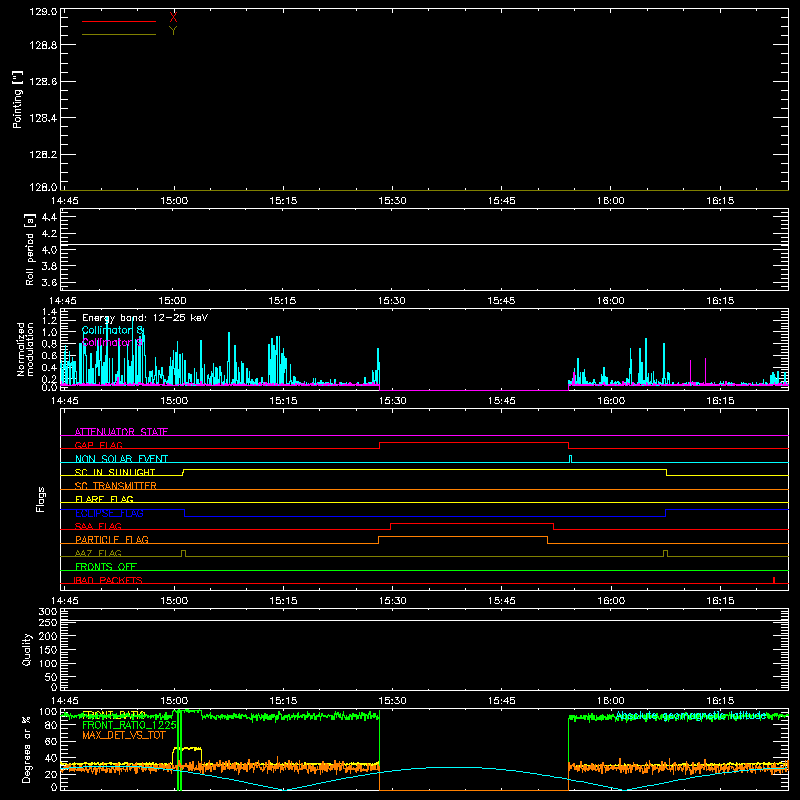Click the Pointing axis title
Image resolution: width=800 pixels, height=800 pixels.
pos(18,99)
